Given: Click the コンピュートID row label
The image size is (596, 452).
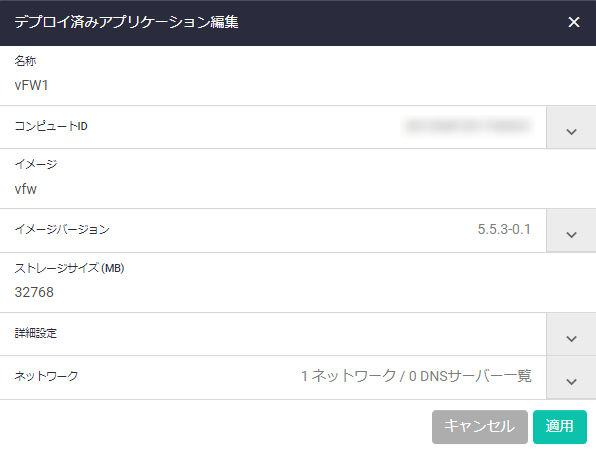Looking at the screenshot, I should click(51, 126).
